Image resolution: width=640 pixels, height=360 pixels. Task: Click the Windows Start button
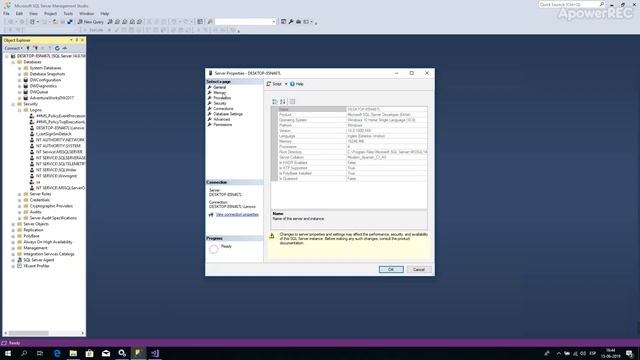tap(7, 353)
